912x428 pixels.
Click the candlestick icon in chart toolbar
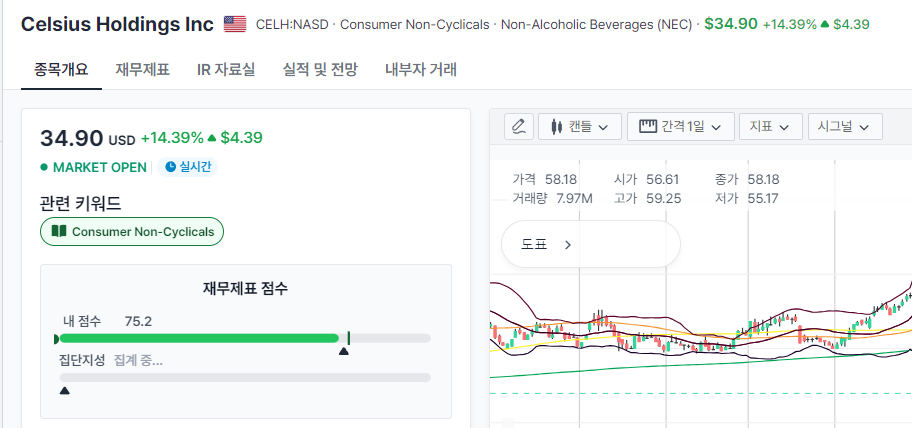556,127
